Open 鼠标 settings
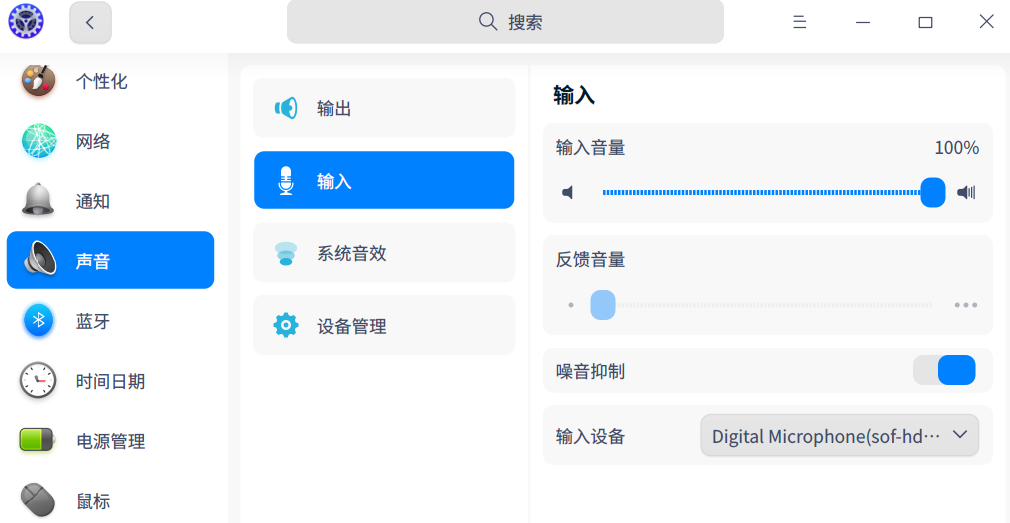This screenshot has width=1010, height=523. tap(110, 500)
